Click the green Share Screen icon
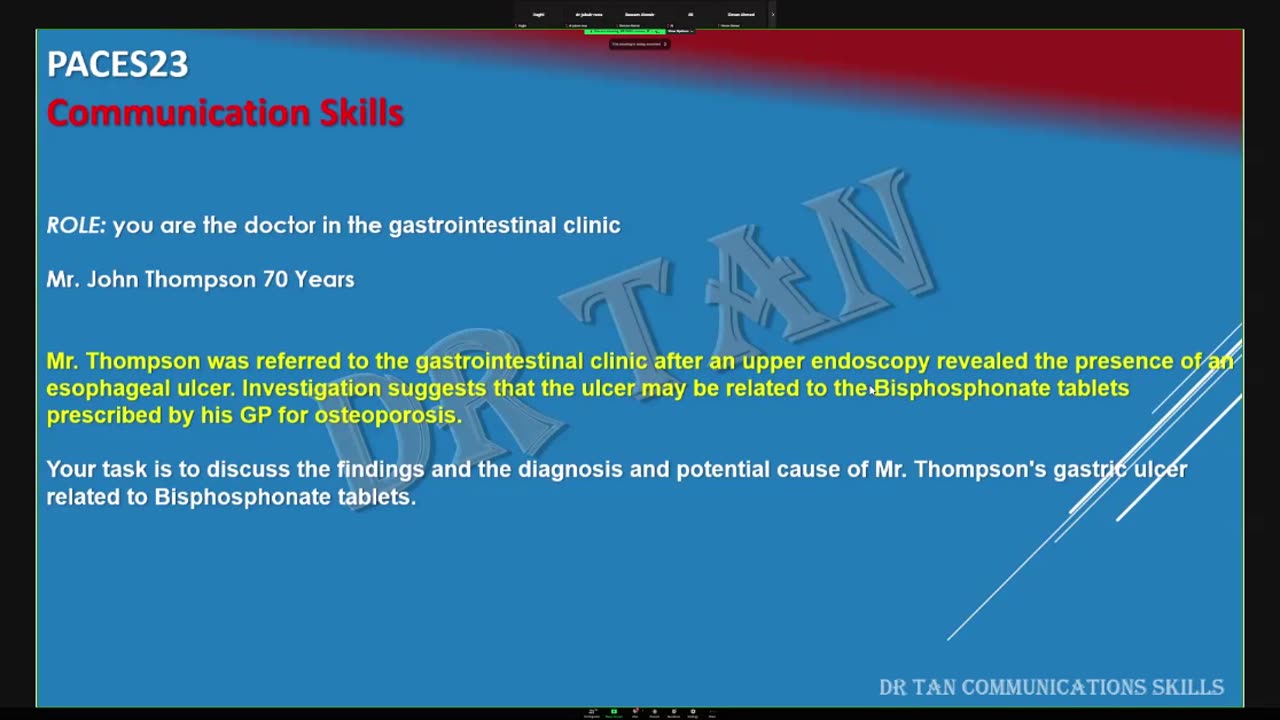1280x720 pixels. pyautogui.click(x=614, y=711)
